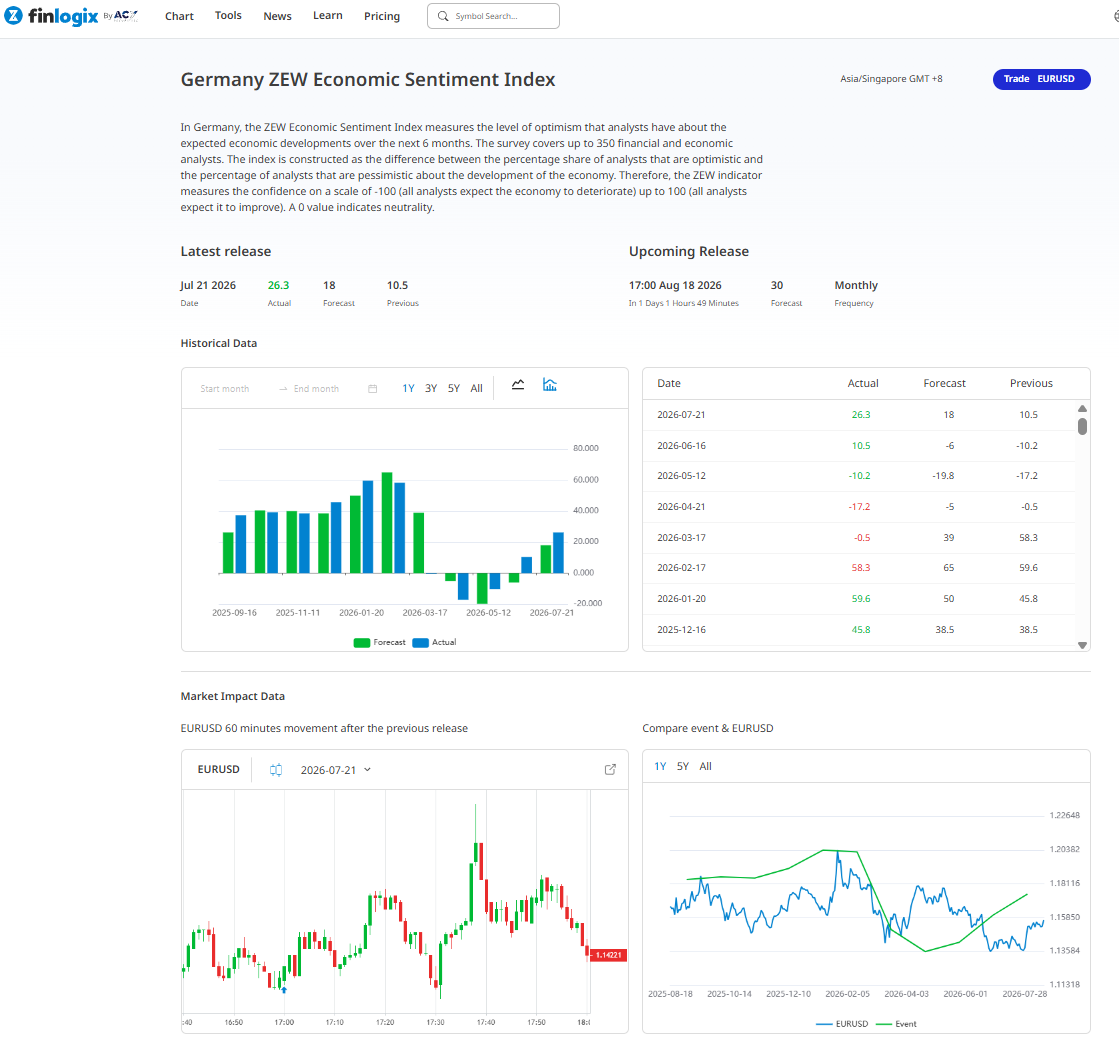The image size is (1119, 1057).
Task: Open the Tools menu dropdown
Action: coord(228,16)
